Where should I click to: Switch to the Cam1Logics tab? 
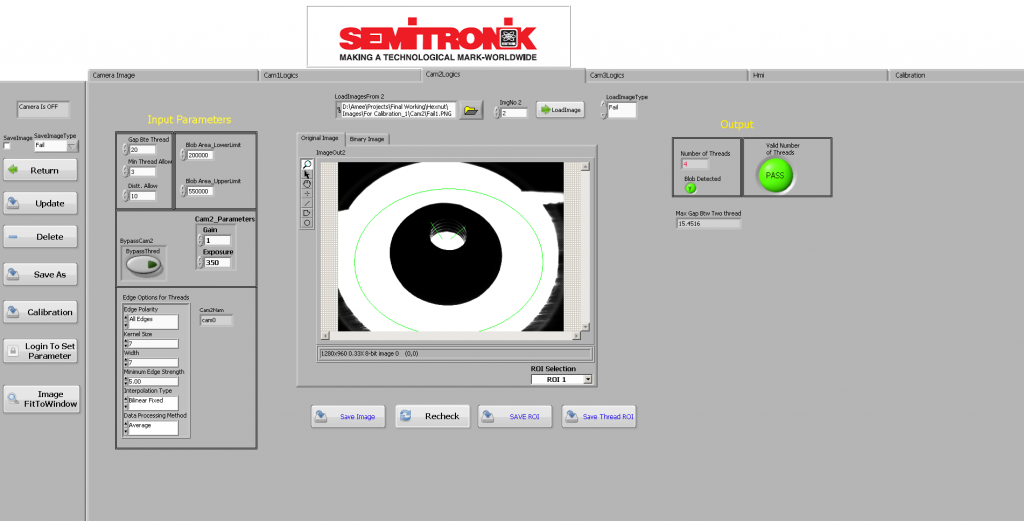click(340, 75)
